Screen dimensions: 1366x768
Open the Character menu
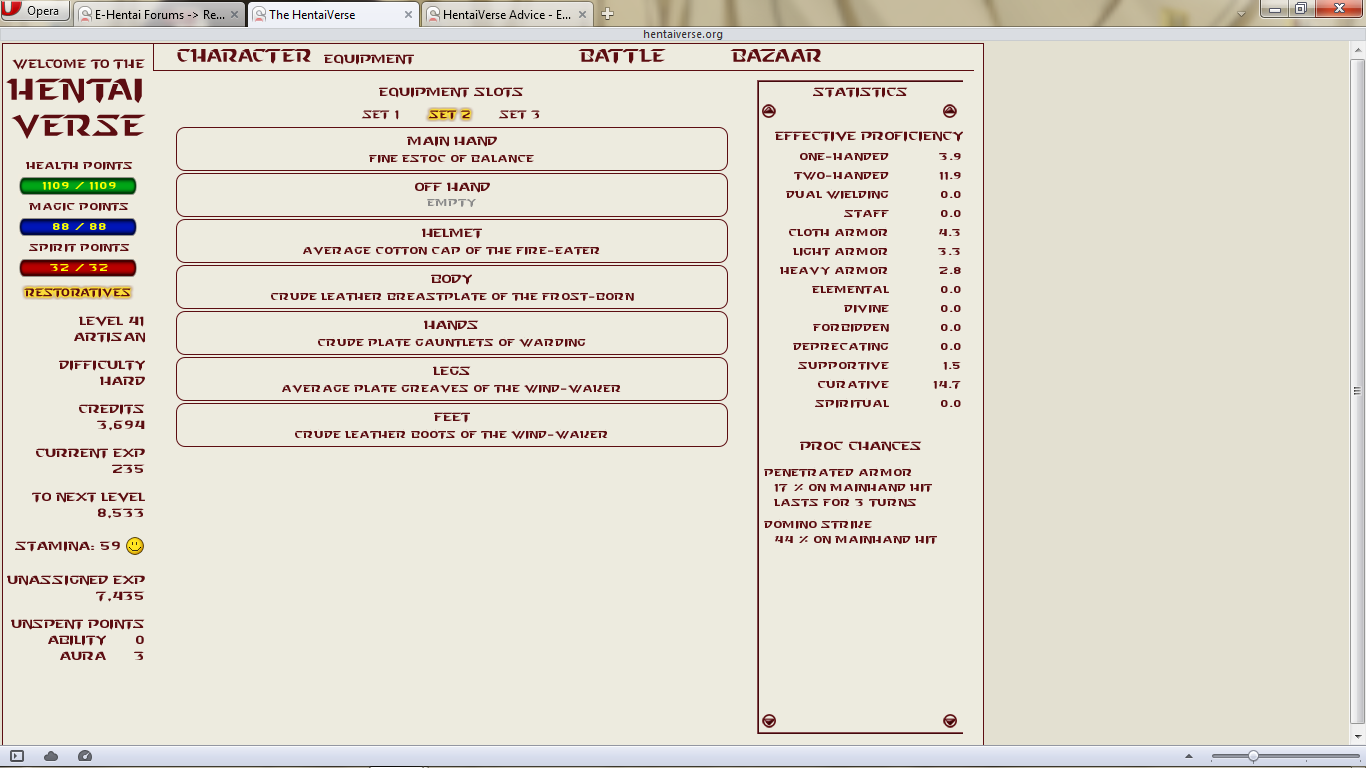coord(243,56)
